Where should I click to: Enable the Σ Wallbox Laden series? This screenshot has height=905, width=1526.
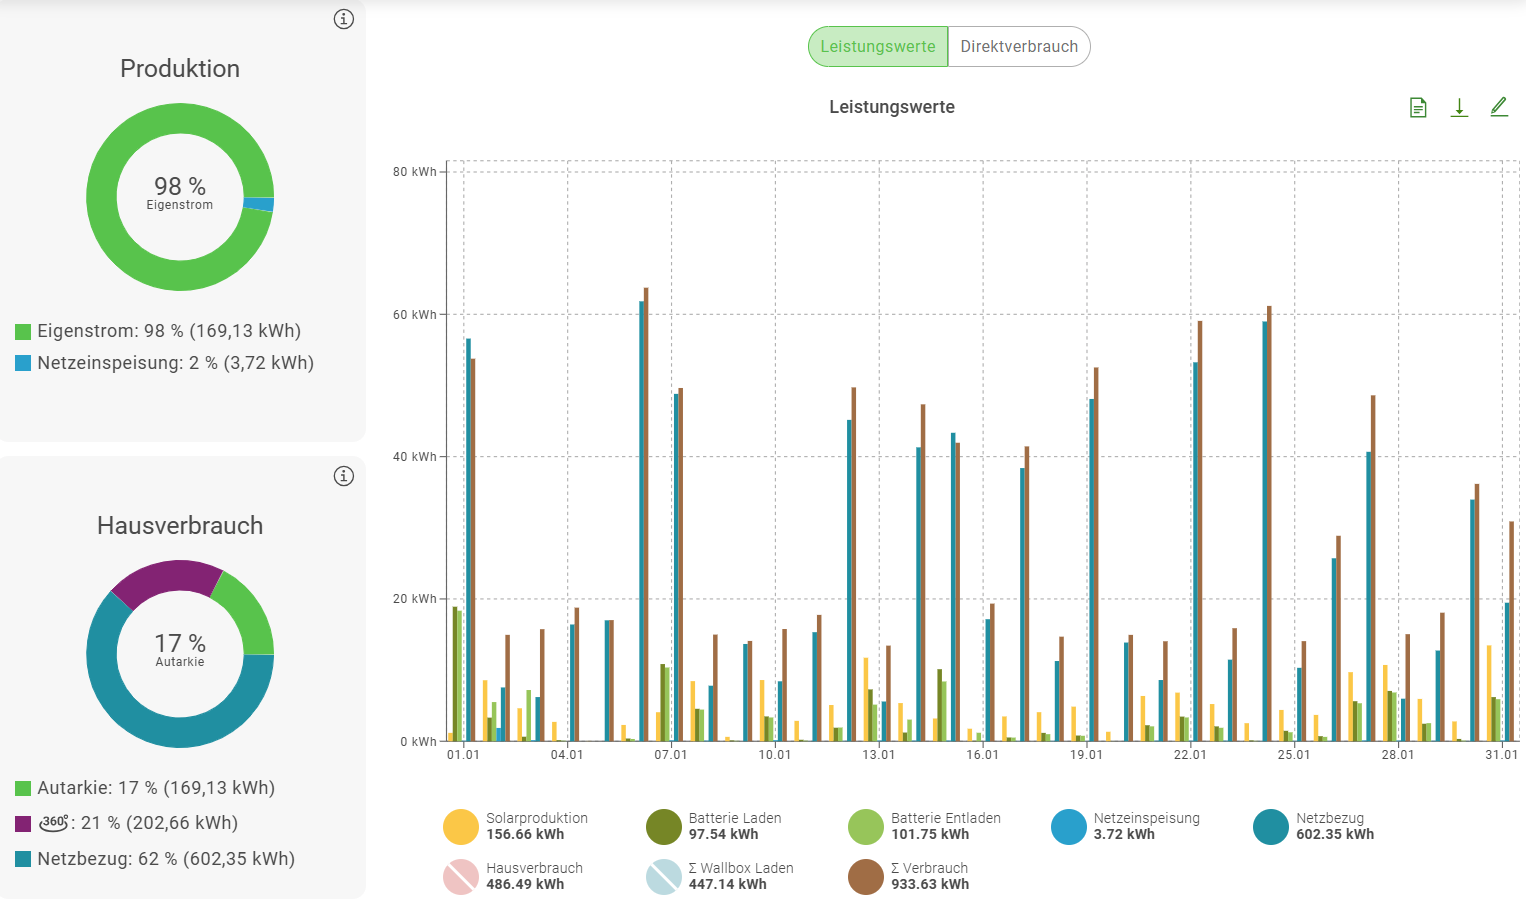pos(664,877)
